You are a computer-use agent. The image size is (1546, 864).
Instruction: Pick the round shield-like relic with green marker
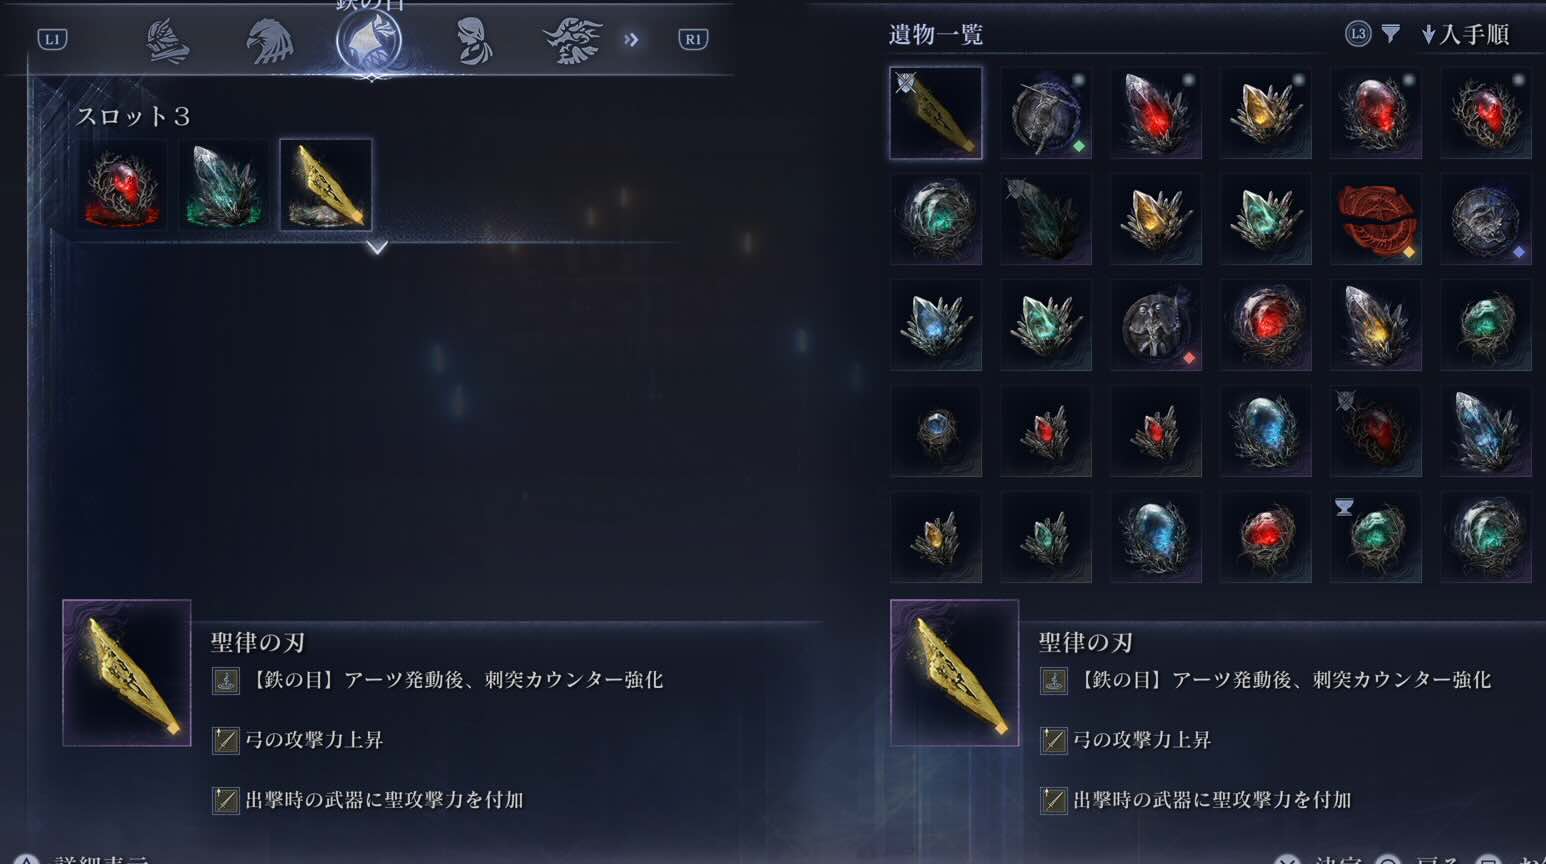(x=1046, y=113)
